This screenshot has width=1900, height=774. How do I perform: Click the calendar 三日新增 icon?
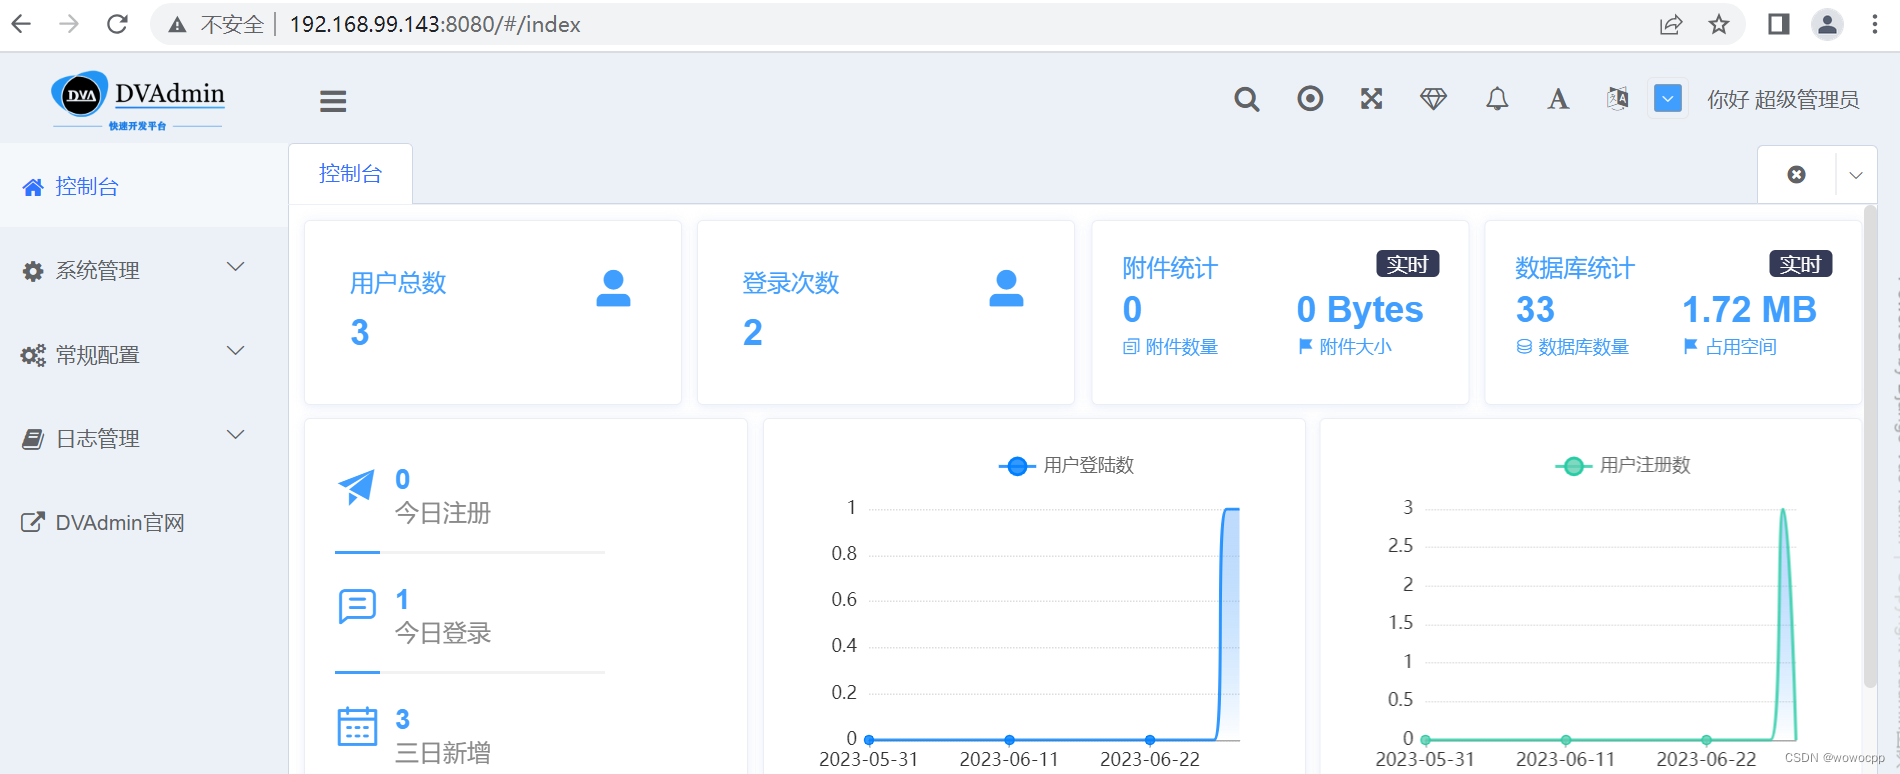(x=357, y=726)
